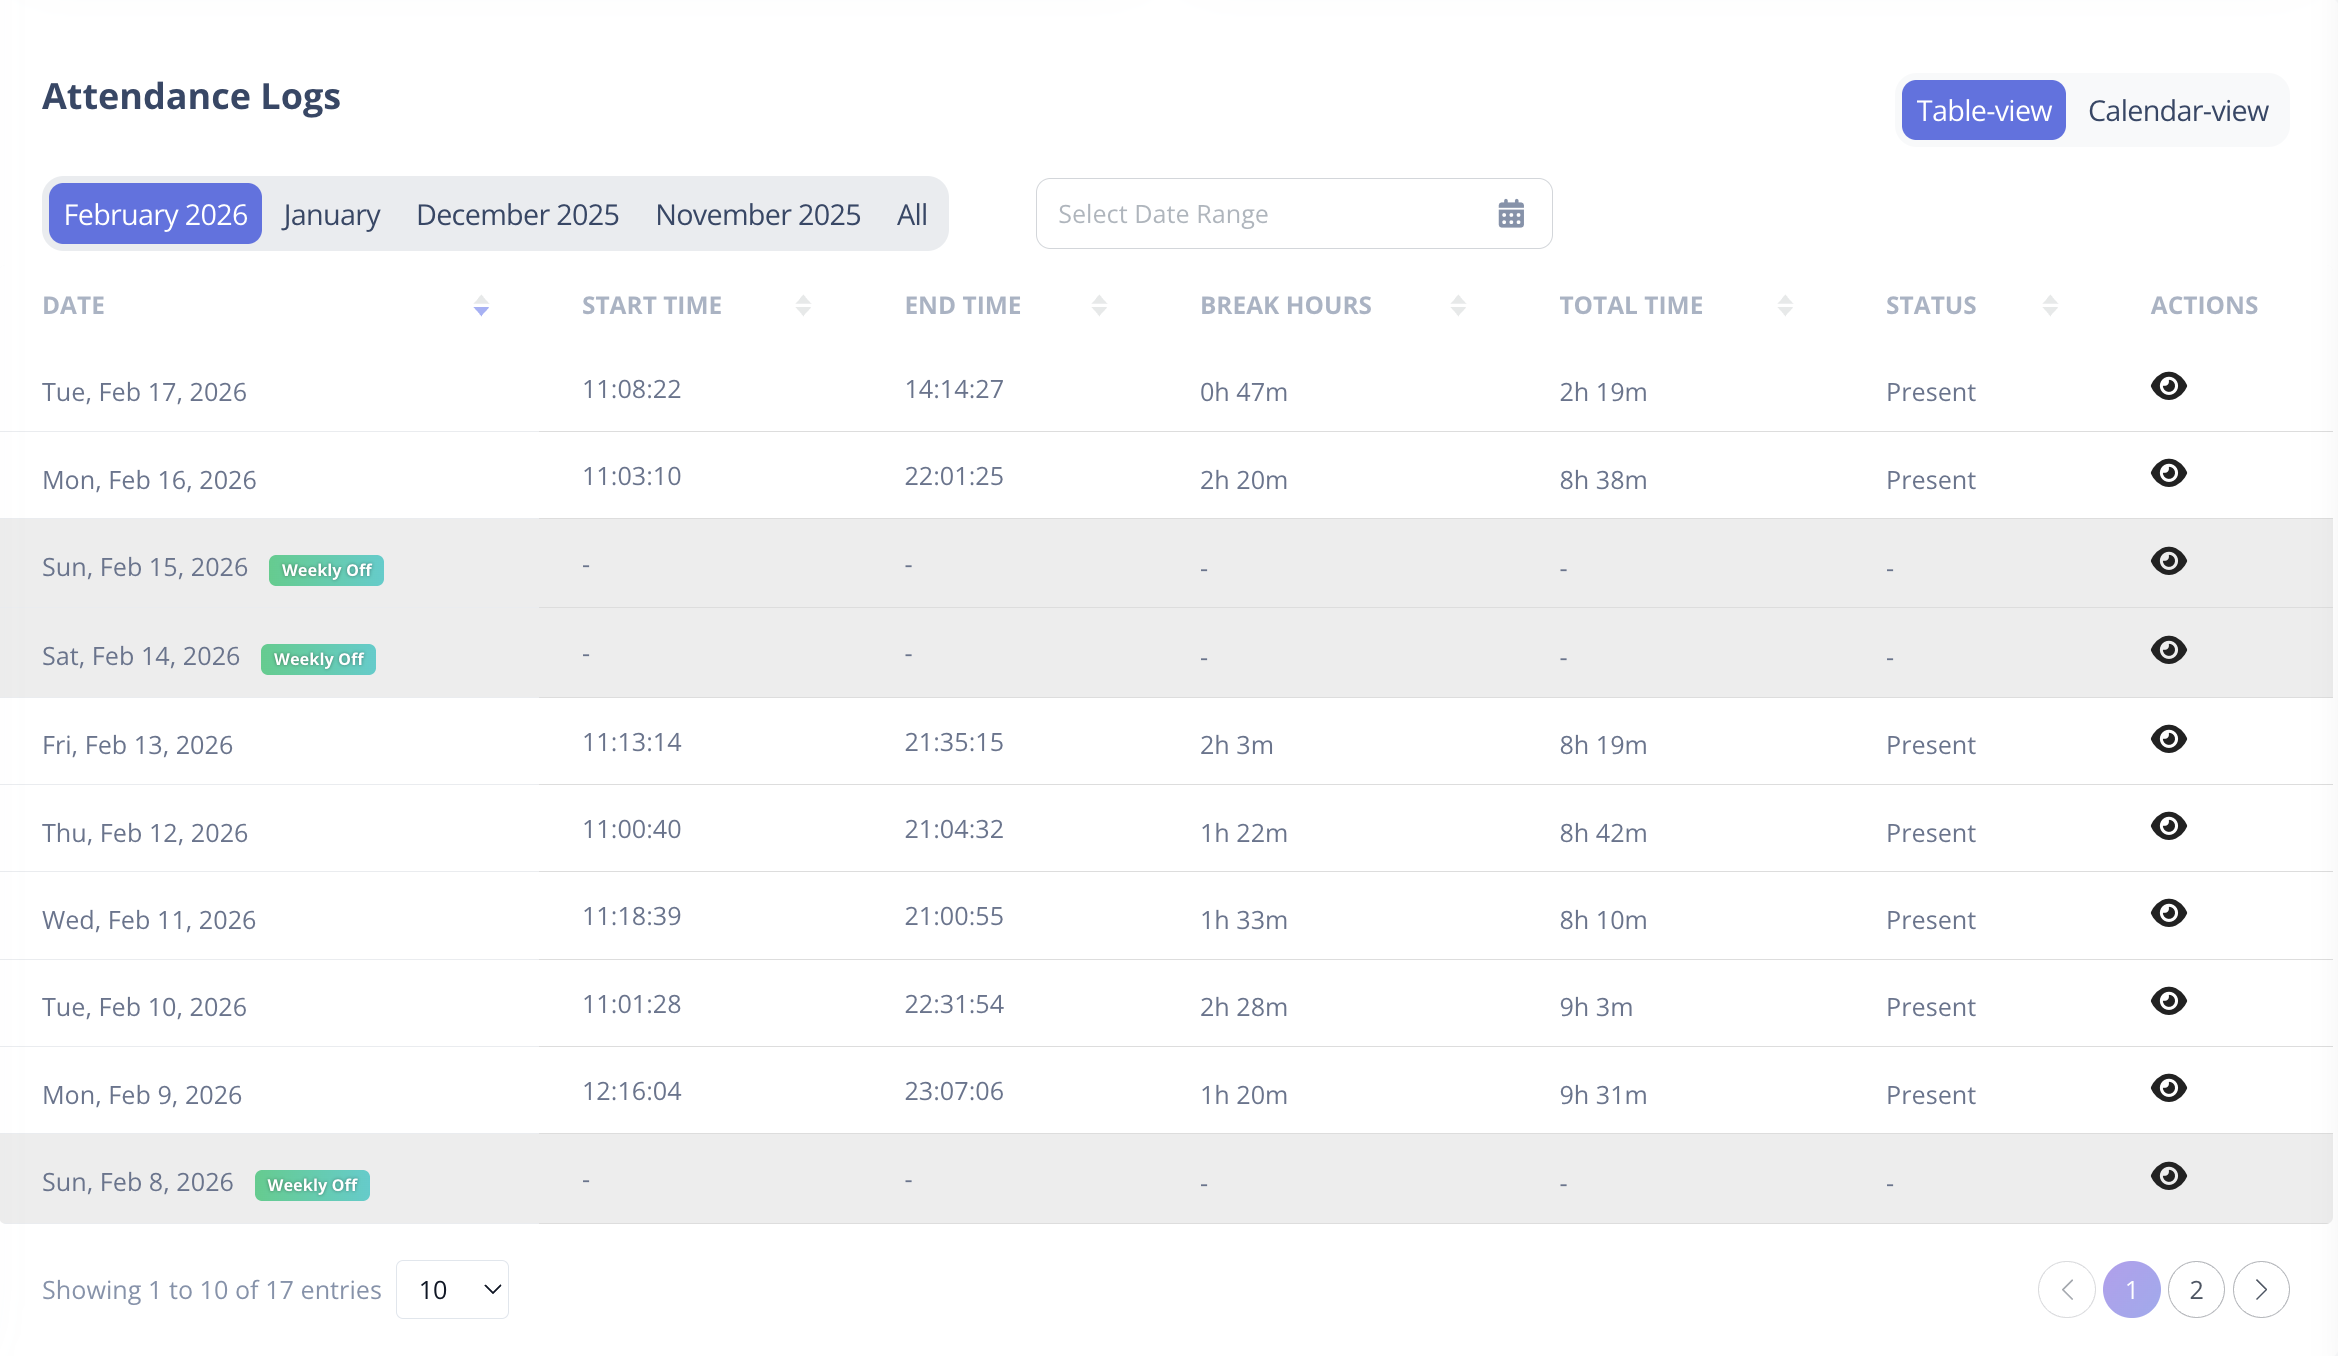Select the Attendance Logs heading
The image size is (2338, 1356).
tap(191, 96)
